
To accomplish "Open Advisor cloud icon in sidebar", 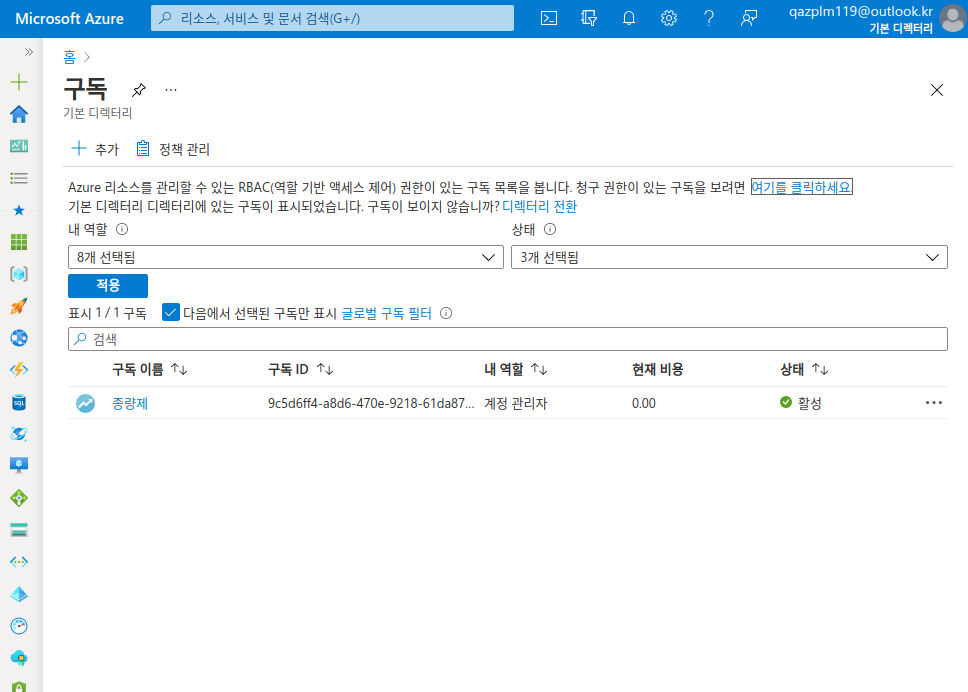I will click(19, 658).
